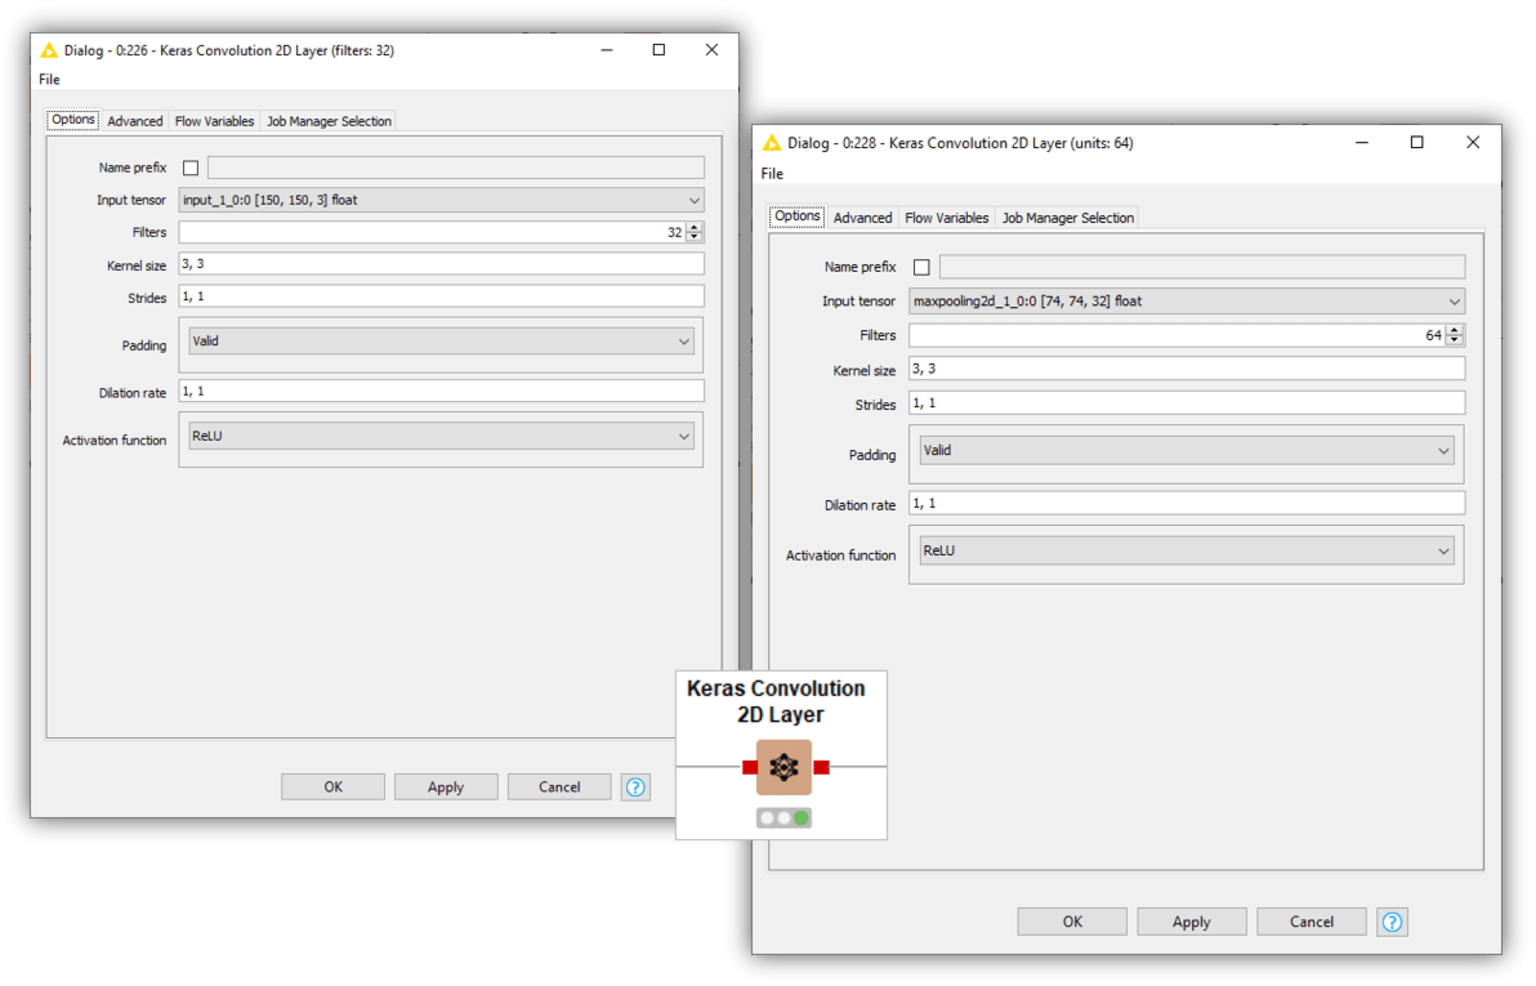Close the 0:228 Keras Convolution dialog

[1472, 143]
